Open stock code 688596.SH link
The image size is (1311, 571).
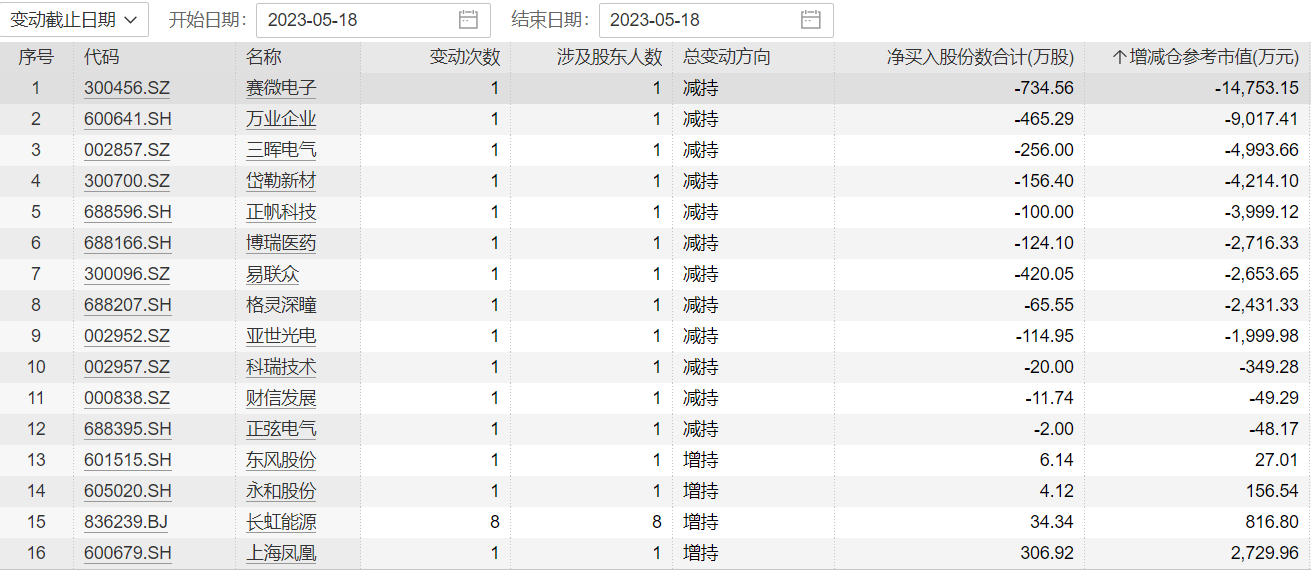tap(128, 212)
